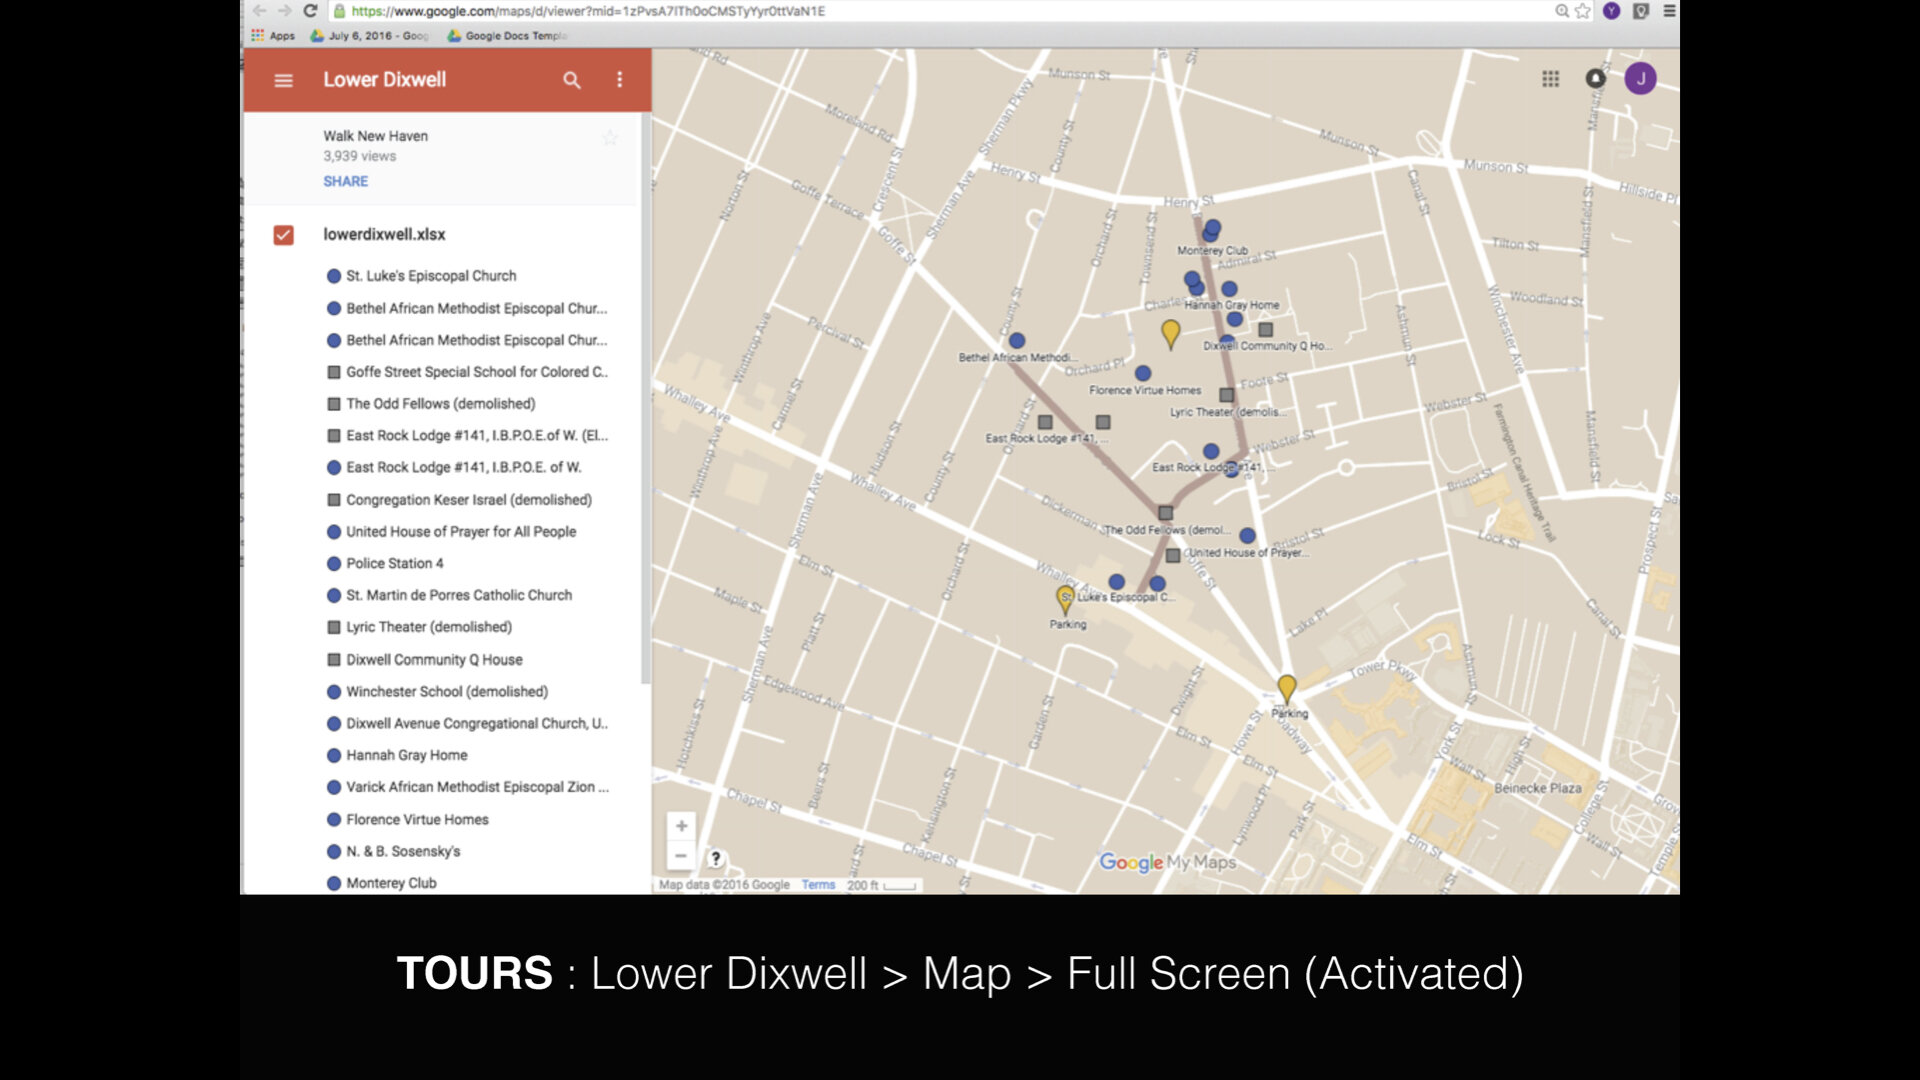The image size is (1920, 1080).
Task: Select East Rock Lodge #141 (El... square entry
Action: pyautogui.click(x=467, y=436)
